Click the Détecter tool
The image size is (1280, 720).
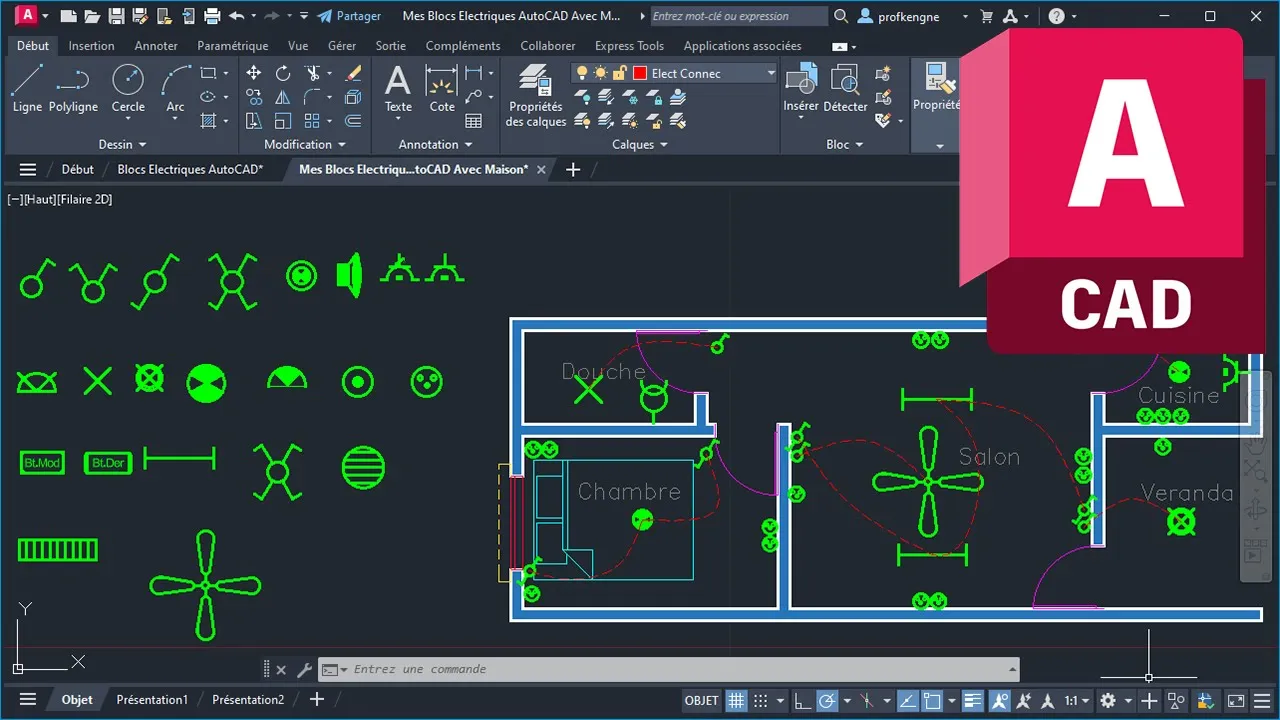845,88
